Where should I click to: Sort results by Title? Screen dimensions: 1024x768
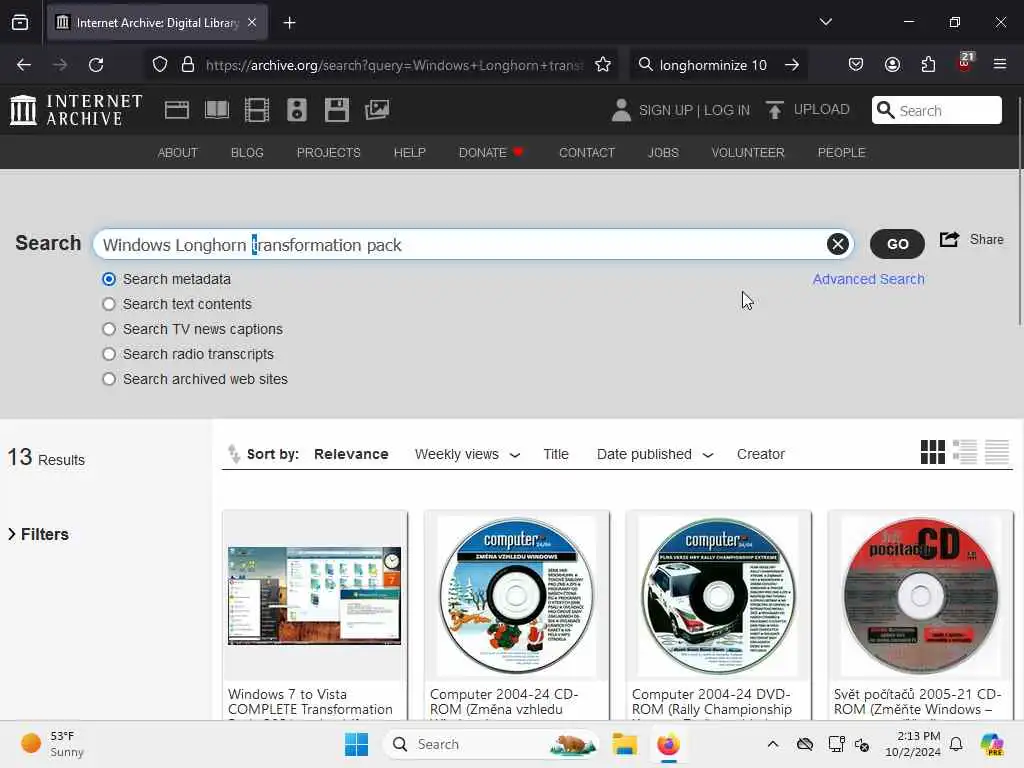[x=556, y=454]
